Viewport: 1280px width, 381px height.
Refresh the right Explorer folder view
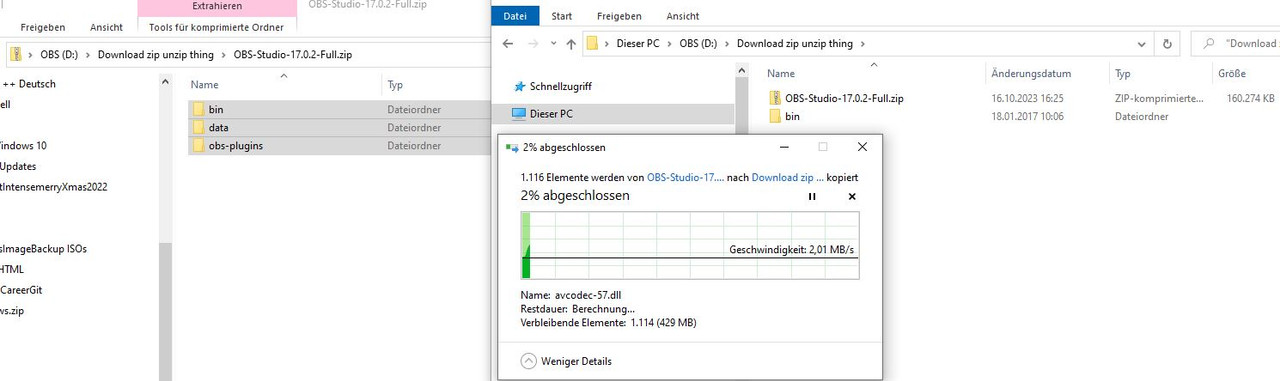[x=1167, y=44]
